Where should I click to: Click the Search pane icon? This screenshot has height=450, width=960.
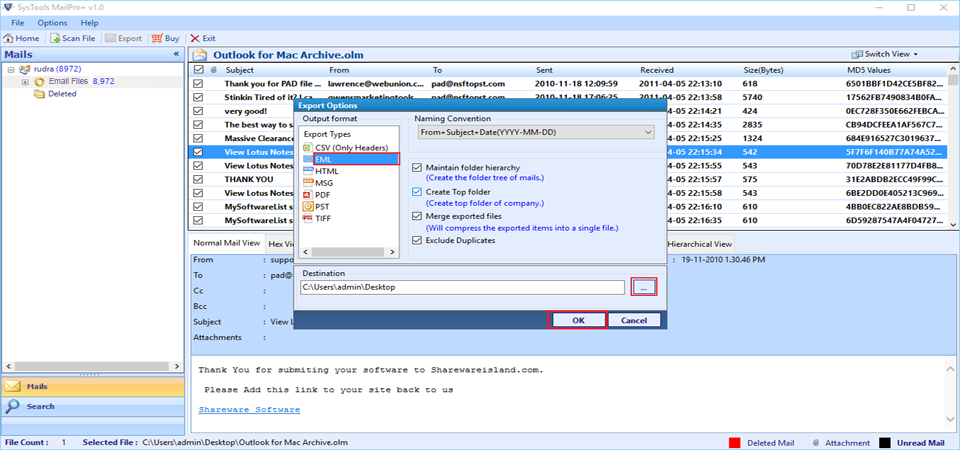(12, 406)
